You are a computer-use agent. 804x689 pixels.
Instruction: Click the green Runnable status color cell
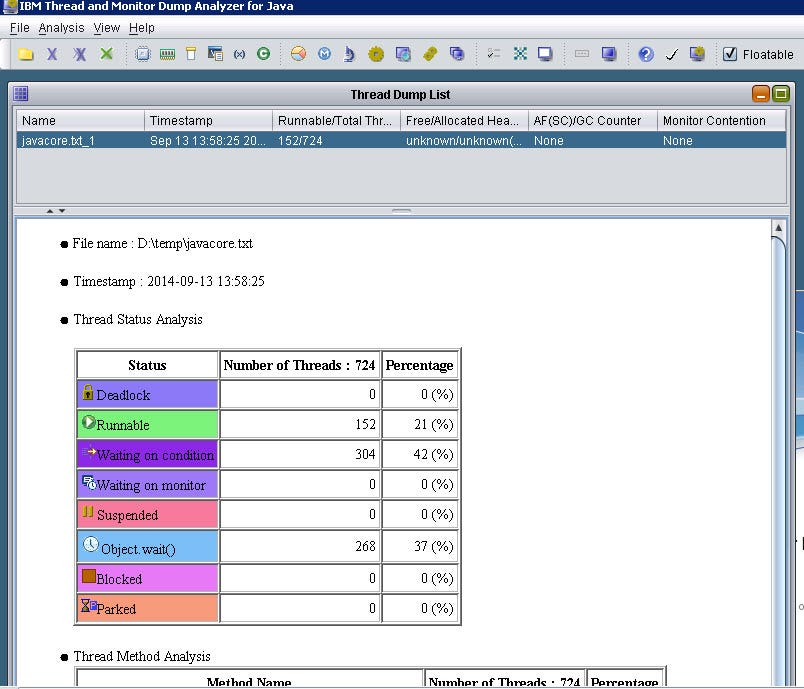147,424
